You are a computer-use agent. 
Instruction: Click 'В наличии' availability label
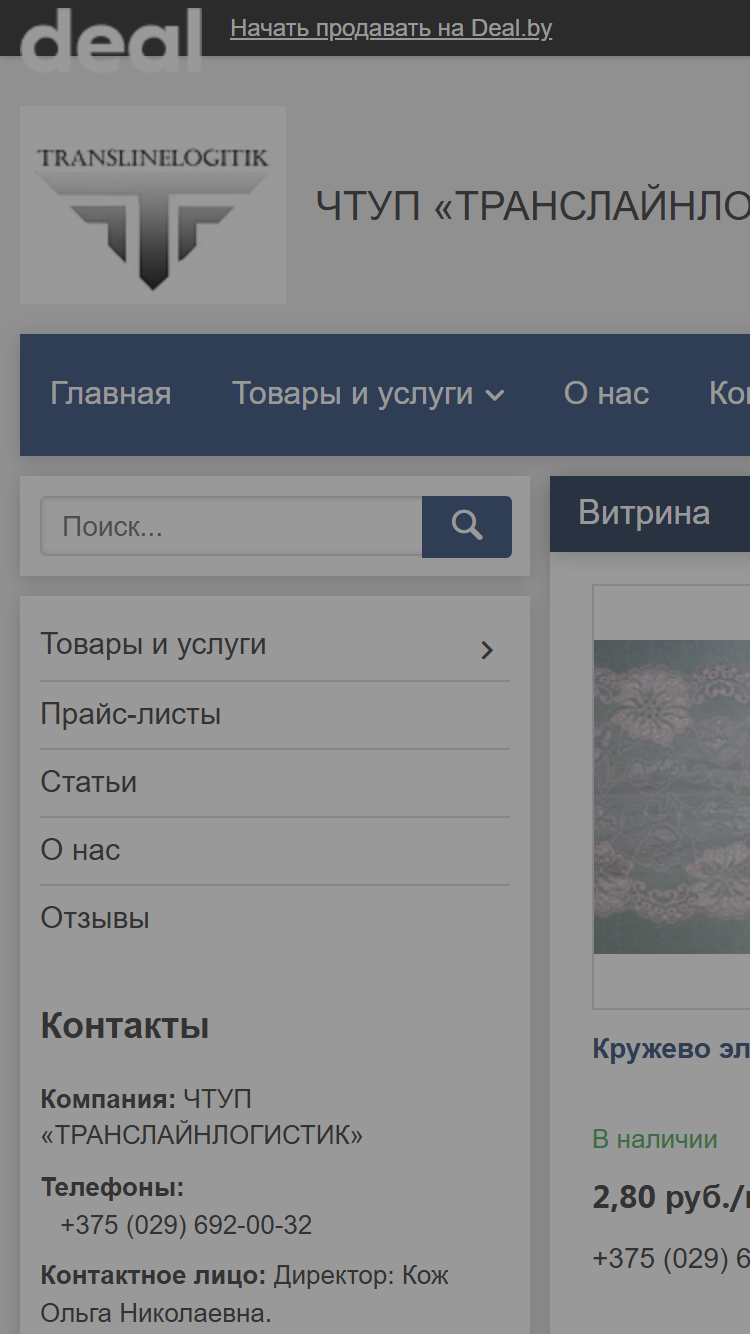click(655, 1139)
